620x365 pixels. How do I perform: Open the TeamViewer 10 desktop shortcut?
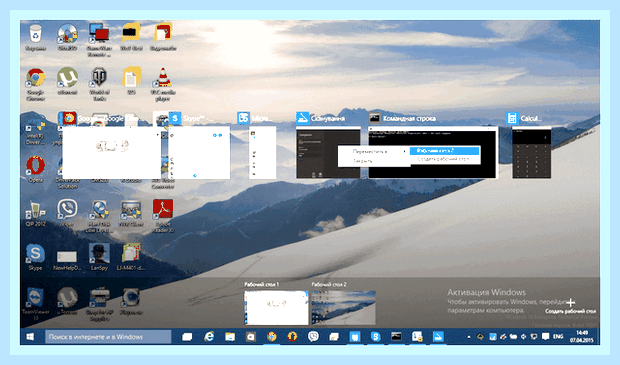tap(36, 304)
